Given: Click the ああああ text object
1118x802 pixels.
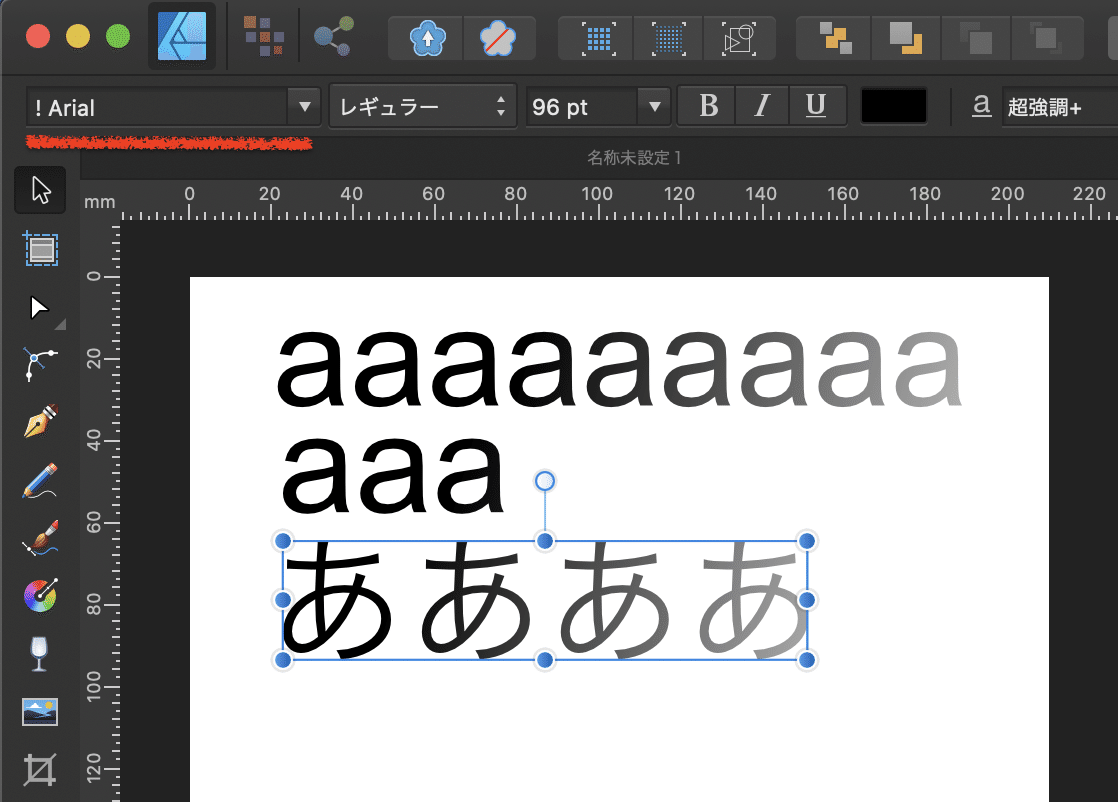Looking at the screenshot, I should (x=545, y=600).
